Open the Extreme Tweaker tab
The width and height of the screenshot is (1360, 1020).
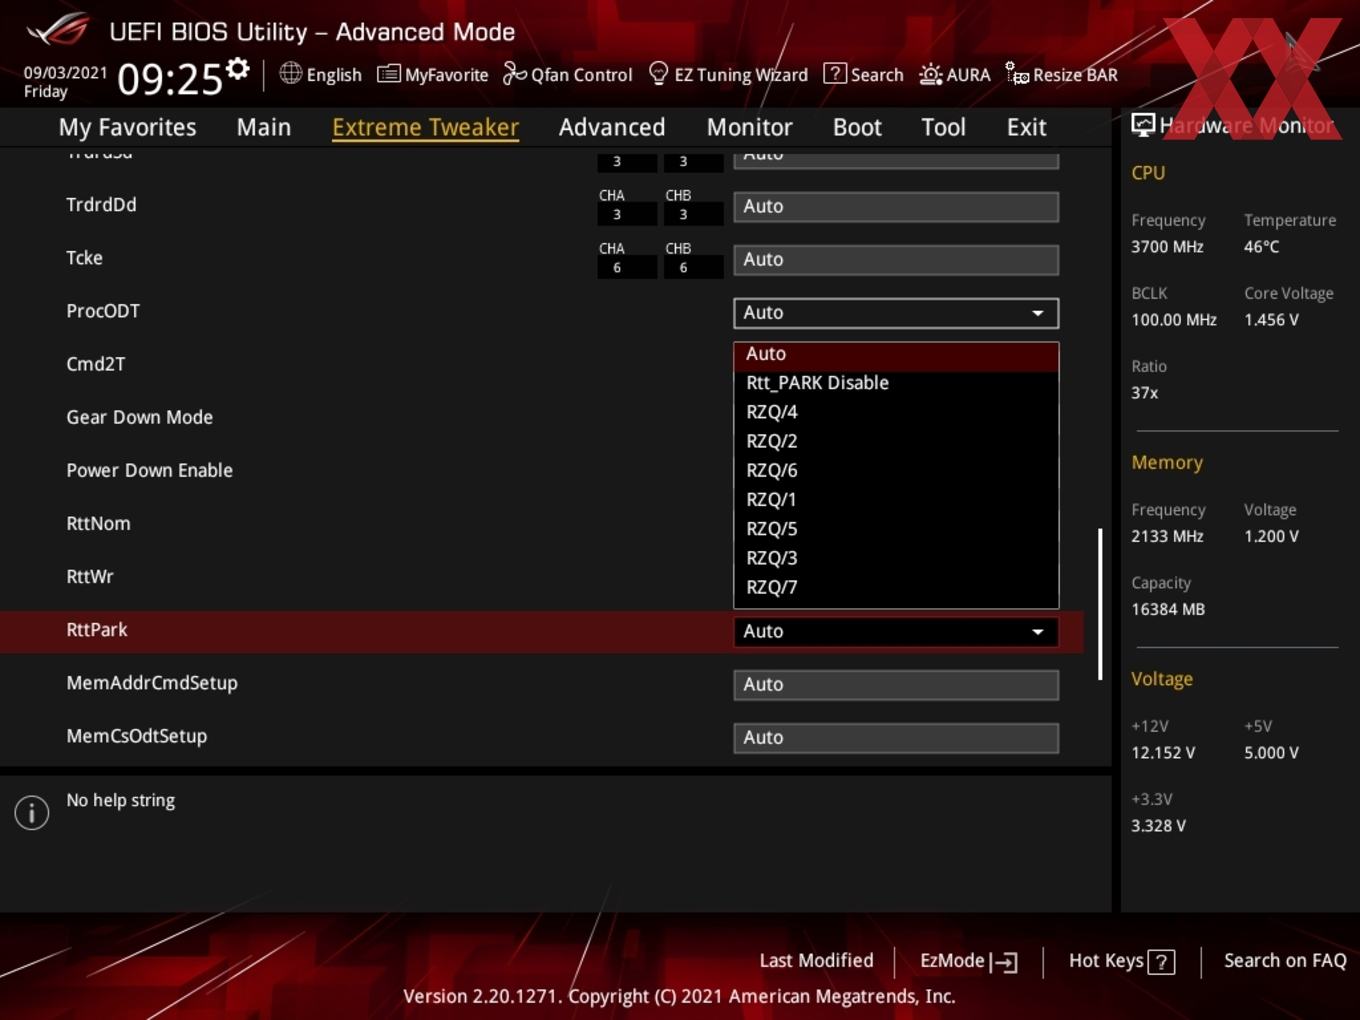coord(425,127)
